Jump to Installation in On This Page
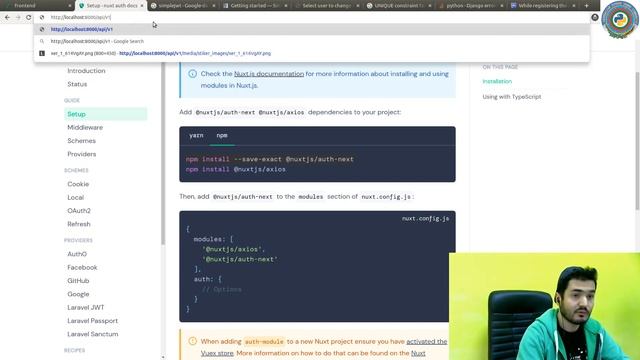 [x=497, y=81]
